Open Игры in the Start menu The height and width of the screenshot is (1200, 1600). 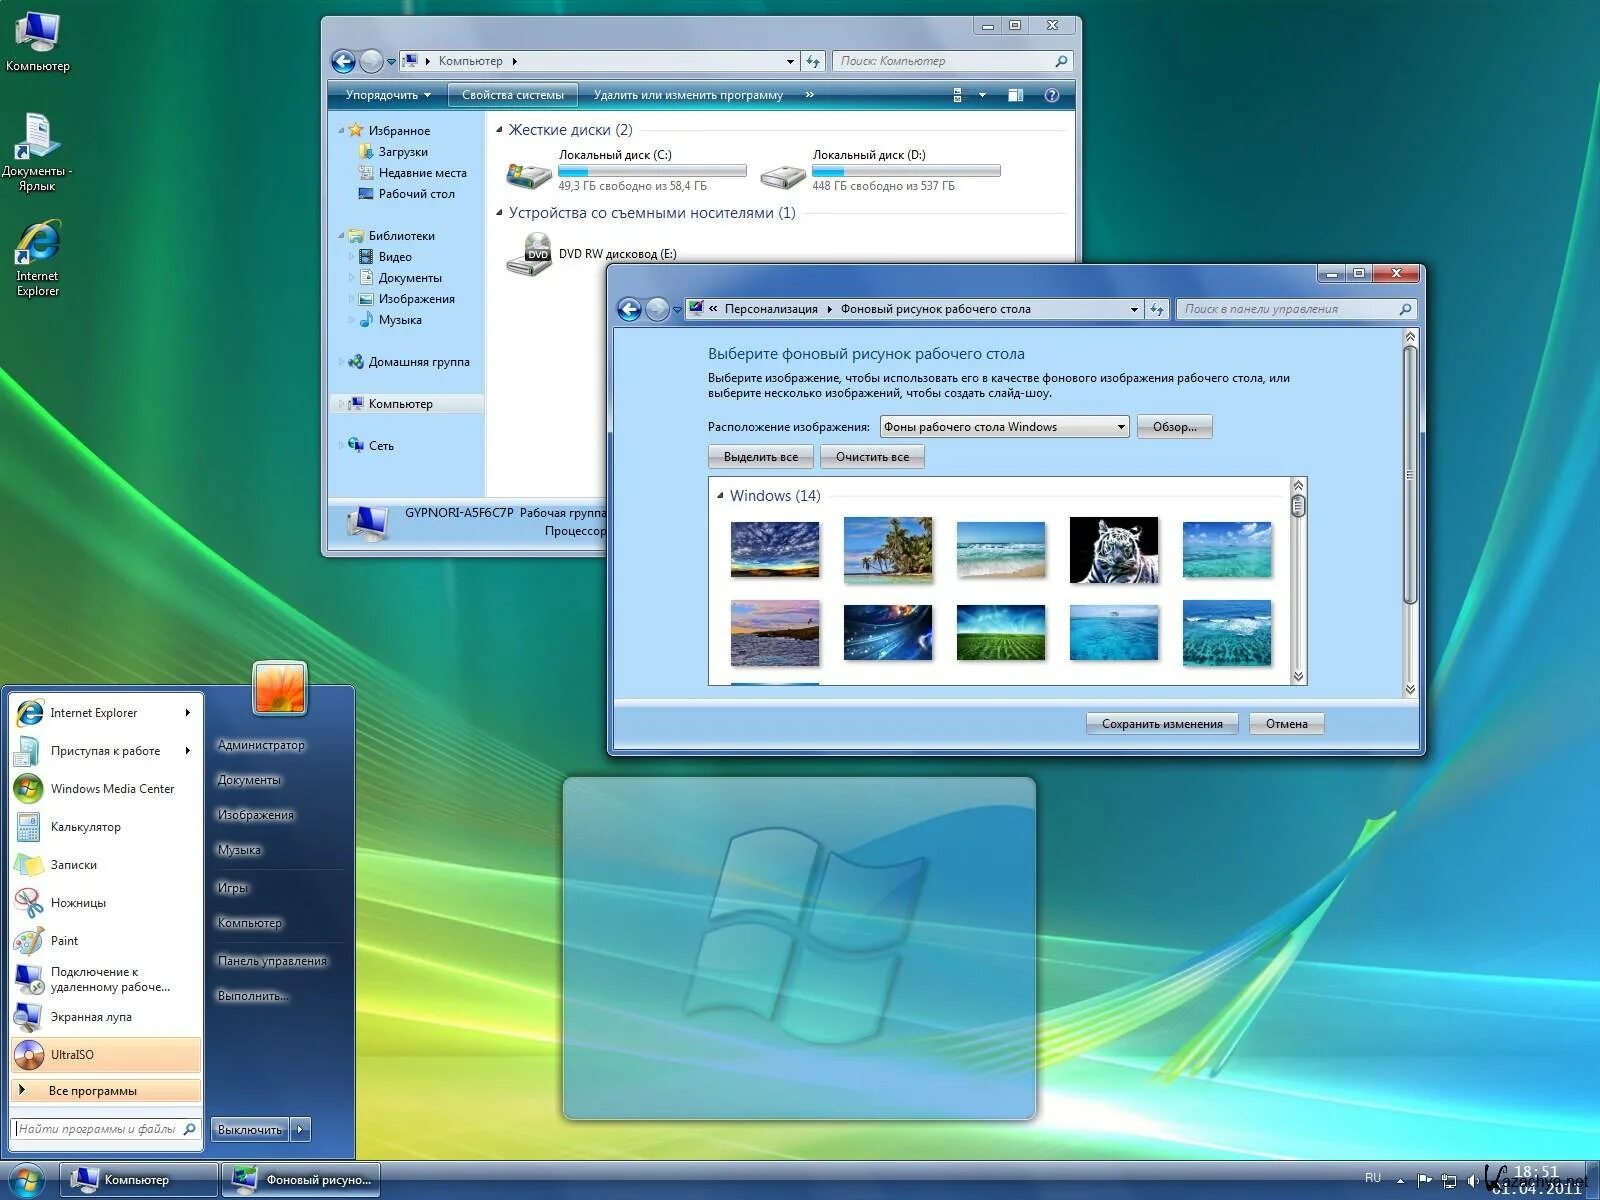pos(233,888)
